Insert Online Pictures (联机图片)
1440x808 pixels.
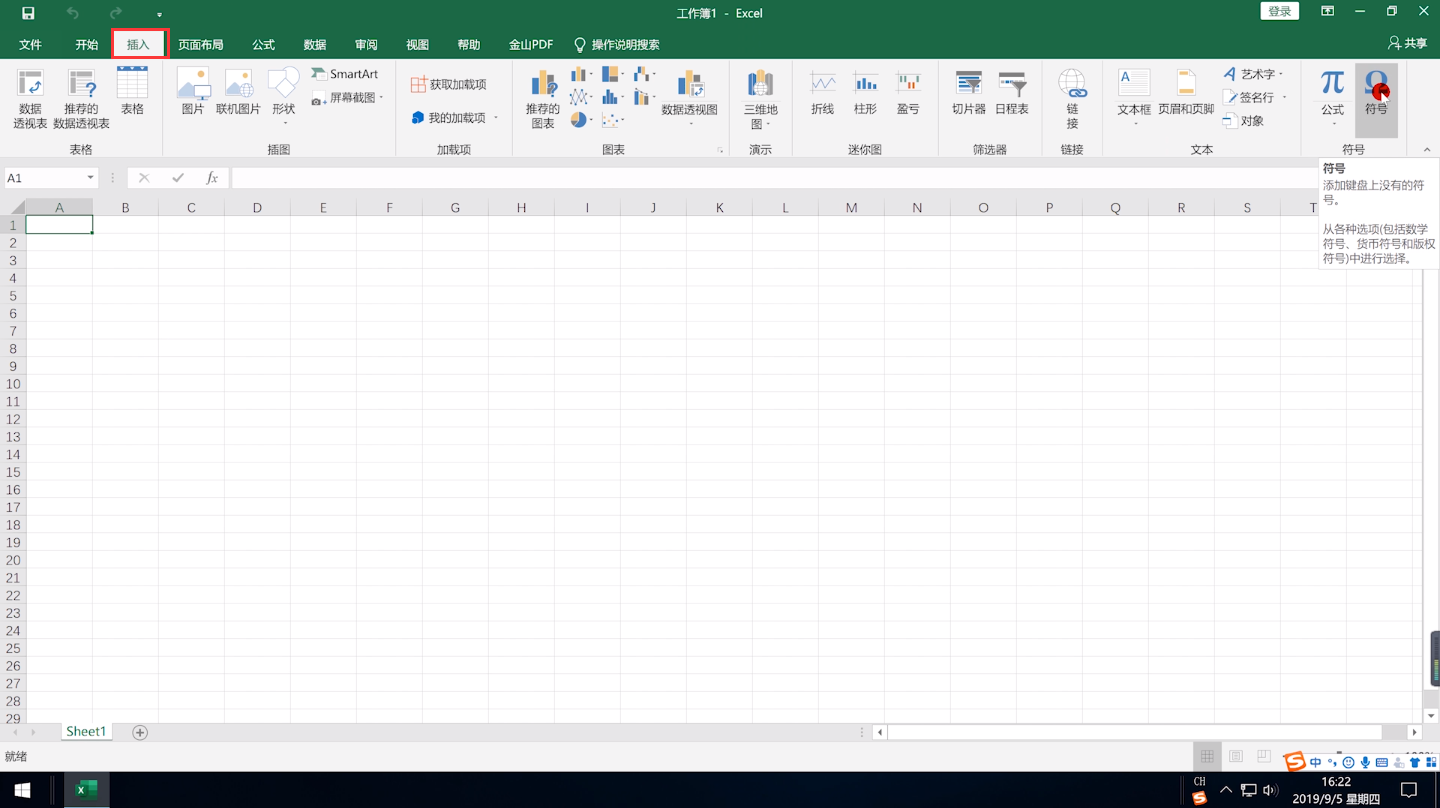click(x=238, y=92)
